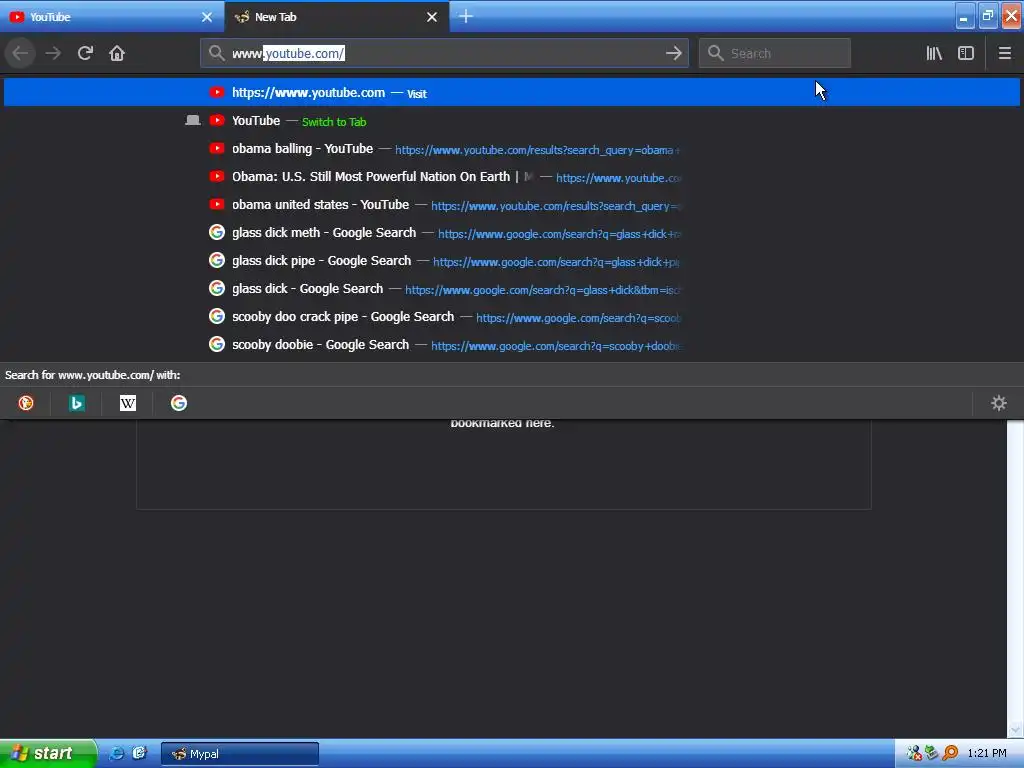1024x768 pixels.
Task: Reload the current page
Action: point(85,54)
